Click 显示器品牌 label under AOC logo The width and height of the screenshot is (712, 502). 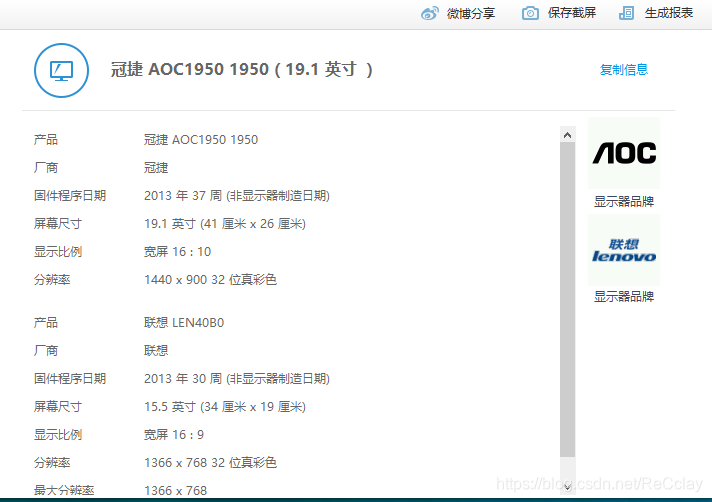[624, 202]
